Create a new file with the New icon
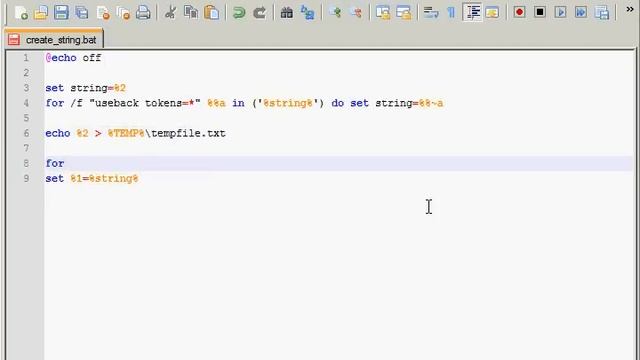This screenshot has width=640, height=360. (x=21, y=13)
